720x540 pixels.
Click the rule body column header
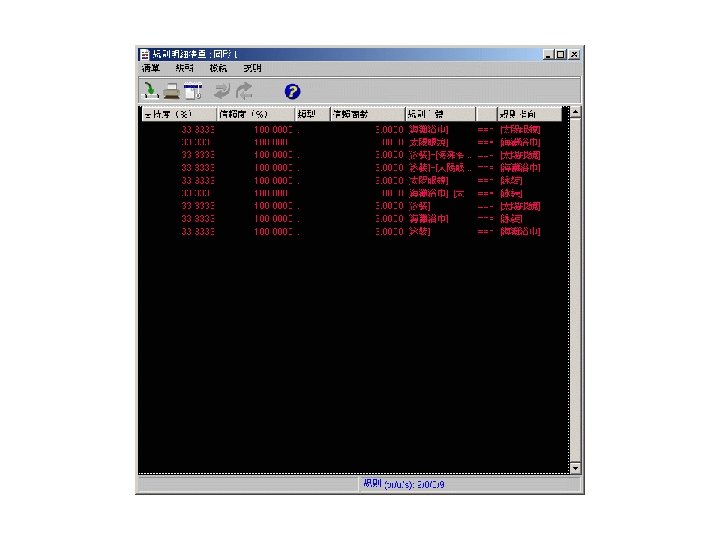point(440,114)
